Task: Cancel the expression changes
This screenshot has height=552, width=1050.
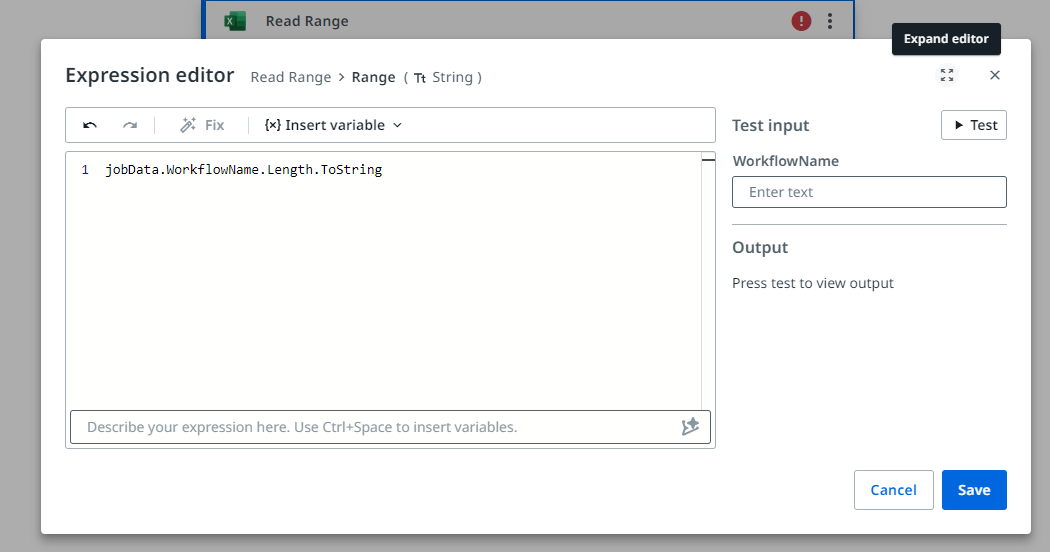Action: (893, 490)
